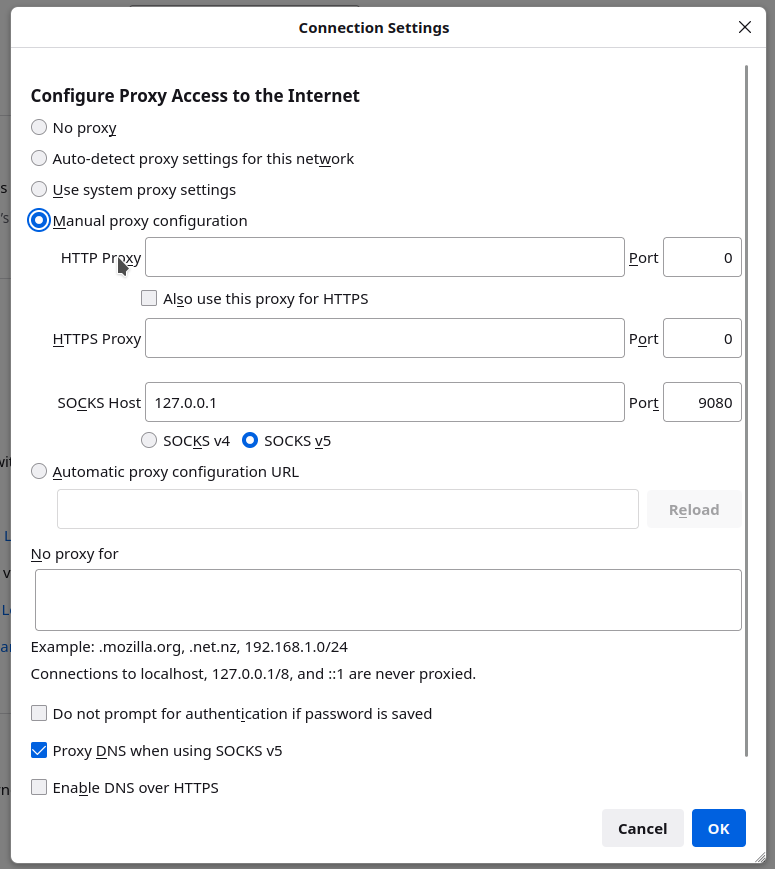The width and height of the screenshot is (775, 869).
Task: Click the HTTPS Proxy port field
Action: (702, 338)
